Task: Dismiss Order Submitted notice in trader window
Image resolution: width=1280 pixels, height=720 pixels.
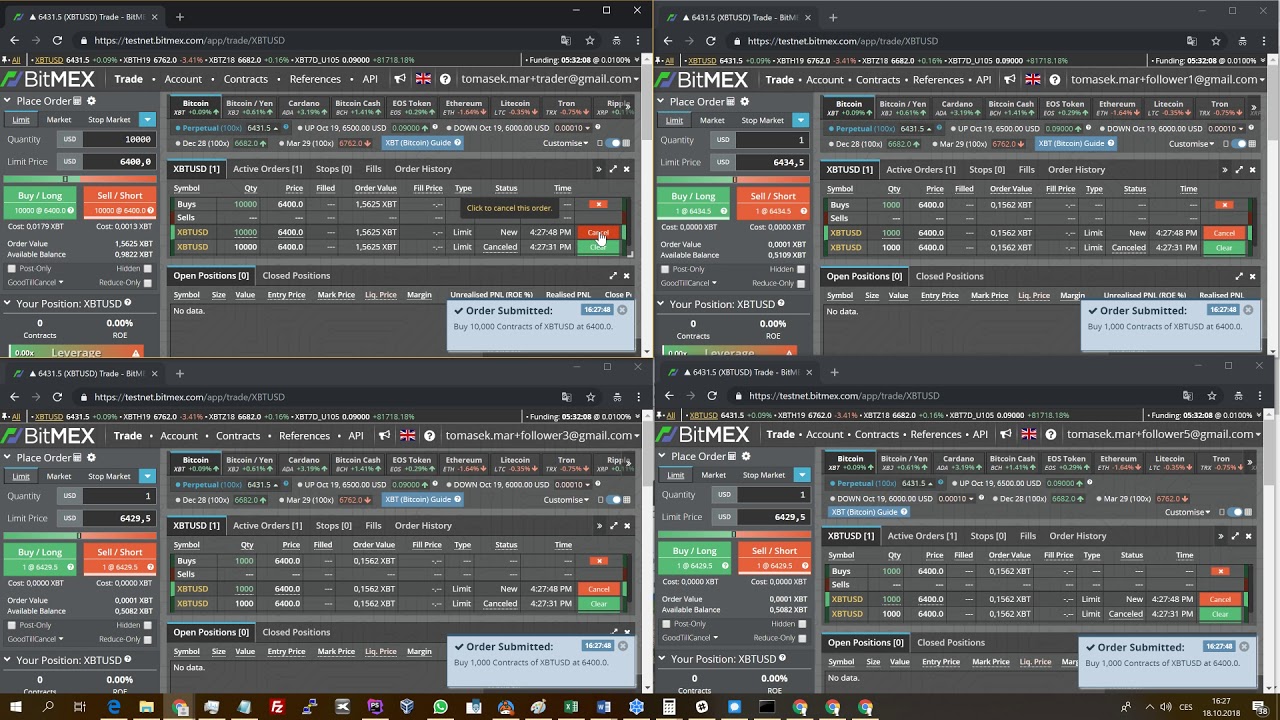Action: click(622, 310)
